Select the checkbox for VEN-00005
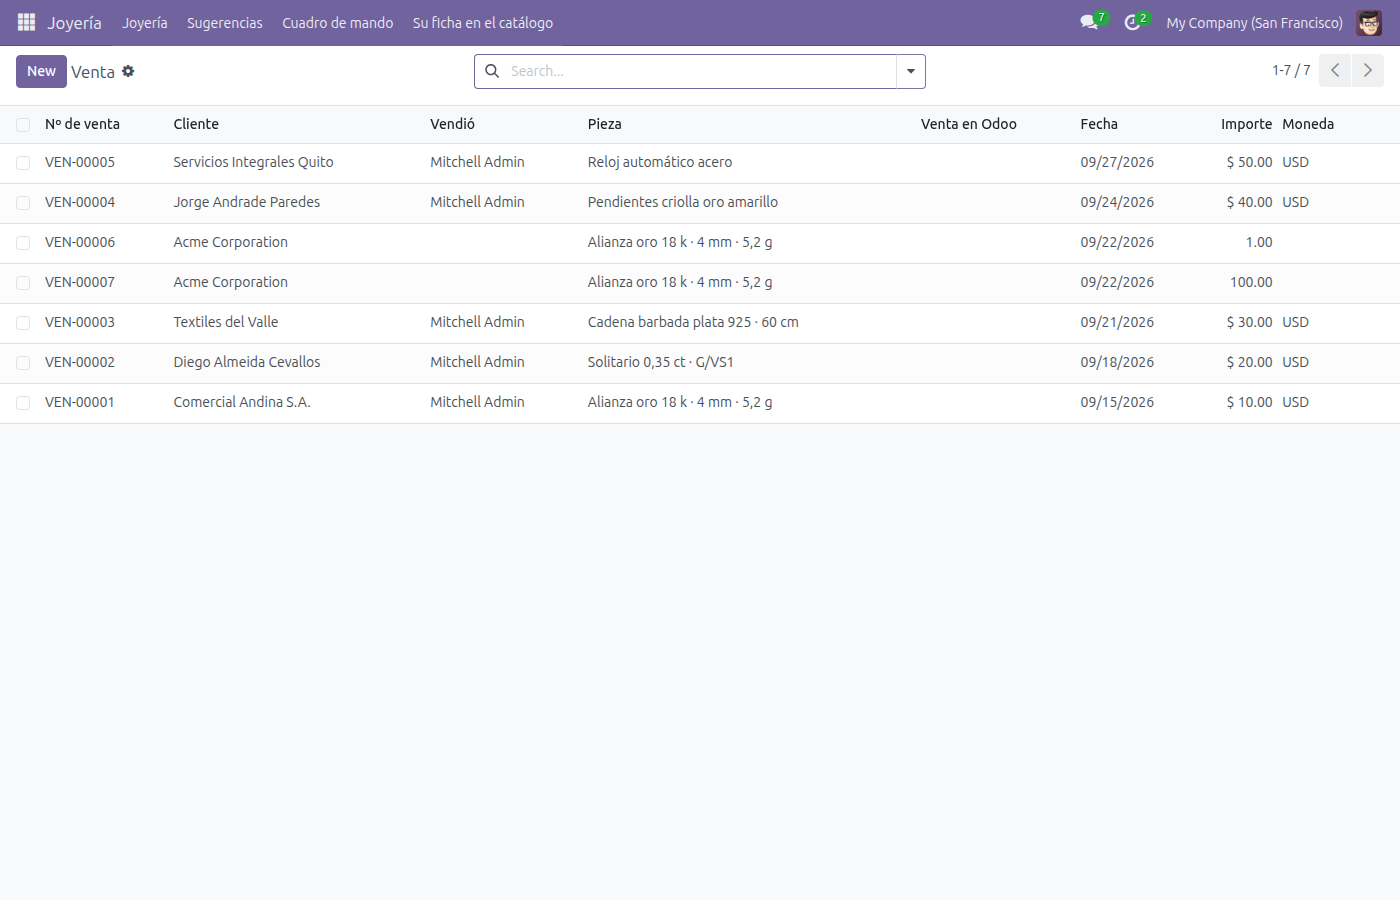1400x900 pixels. coord(23,163)
